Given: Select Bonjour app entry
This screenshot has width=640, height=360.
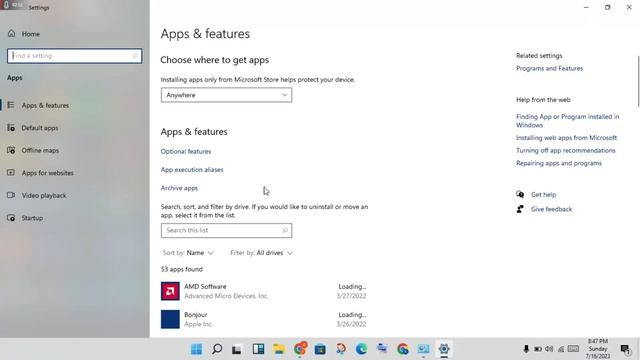Looking at the screenshot, I should [264, 320].
